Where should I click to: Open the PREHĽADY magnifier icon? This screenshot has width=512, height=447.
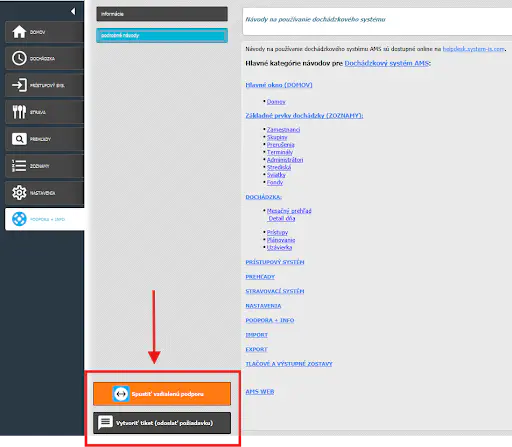tap(19, 139)
